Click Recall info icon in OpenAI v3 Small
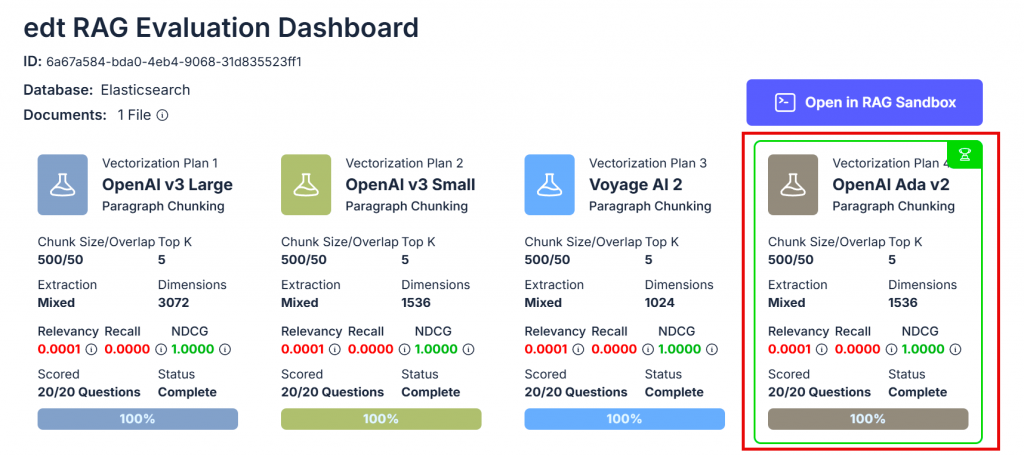This screenshot has height=456, width=1024. click(x=405, y=349)
